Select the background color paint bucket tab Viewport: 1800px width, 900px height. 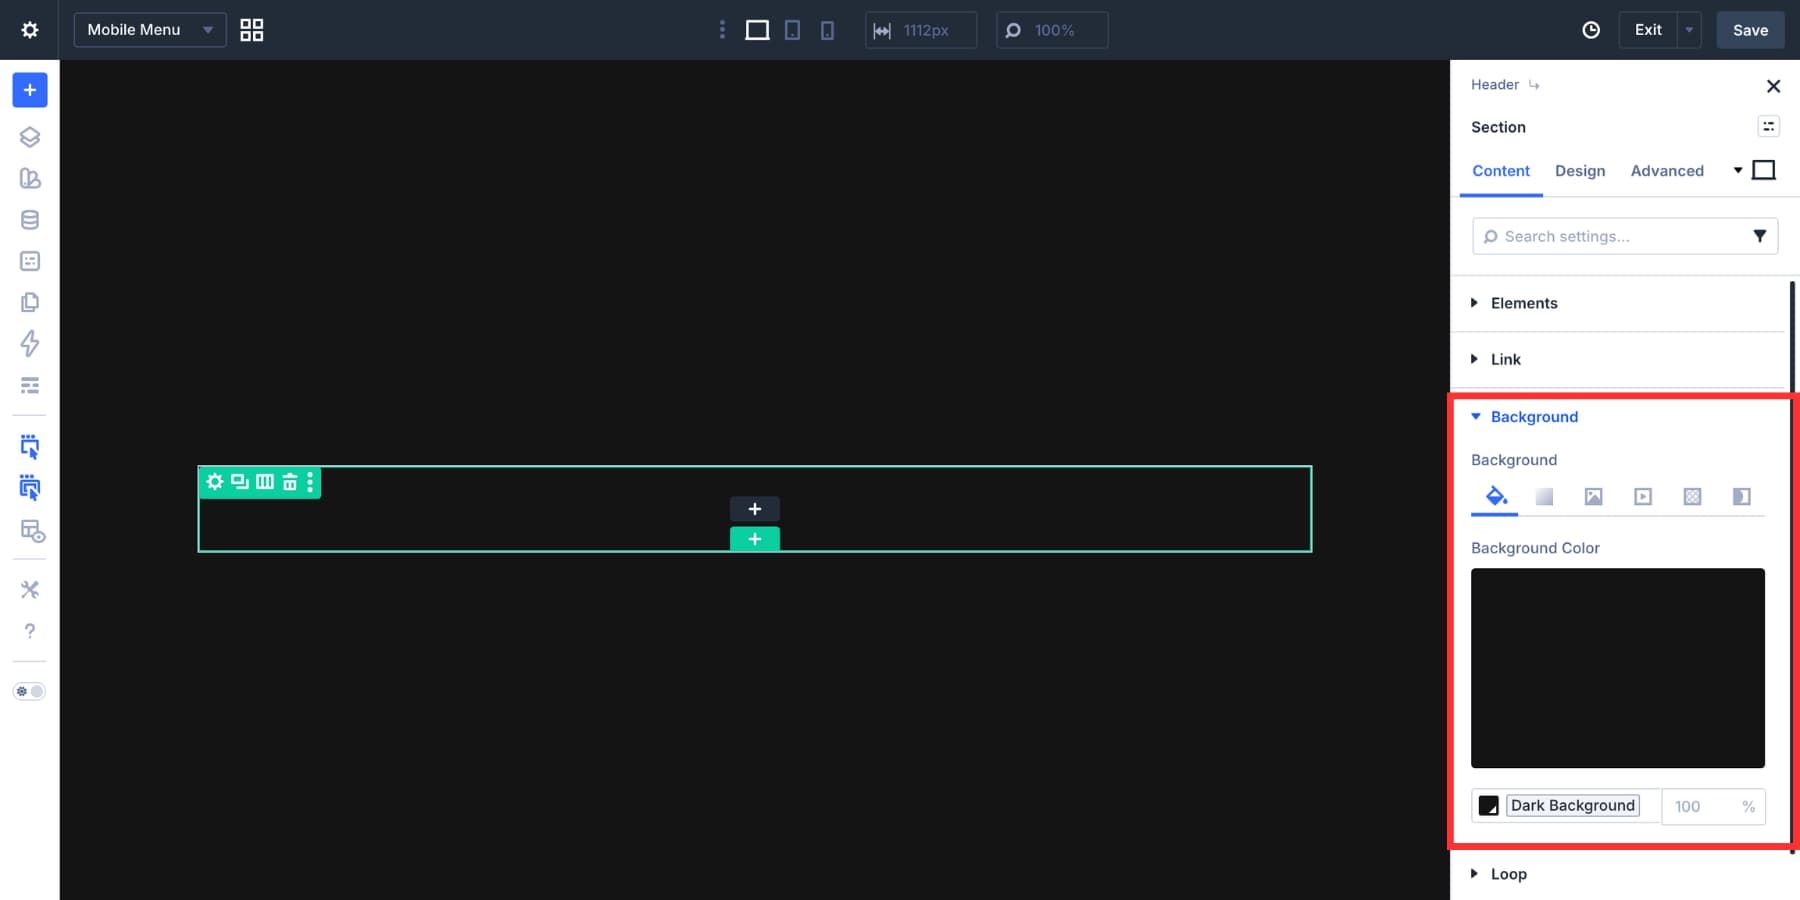tap(1495, 496)
